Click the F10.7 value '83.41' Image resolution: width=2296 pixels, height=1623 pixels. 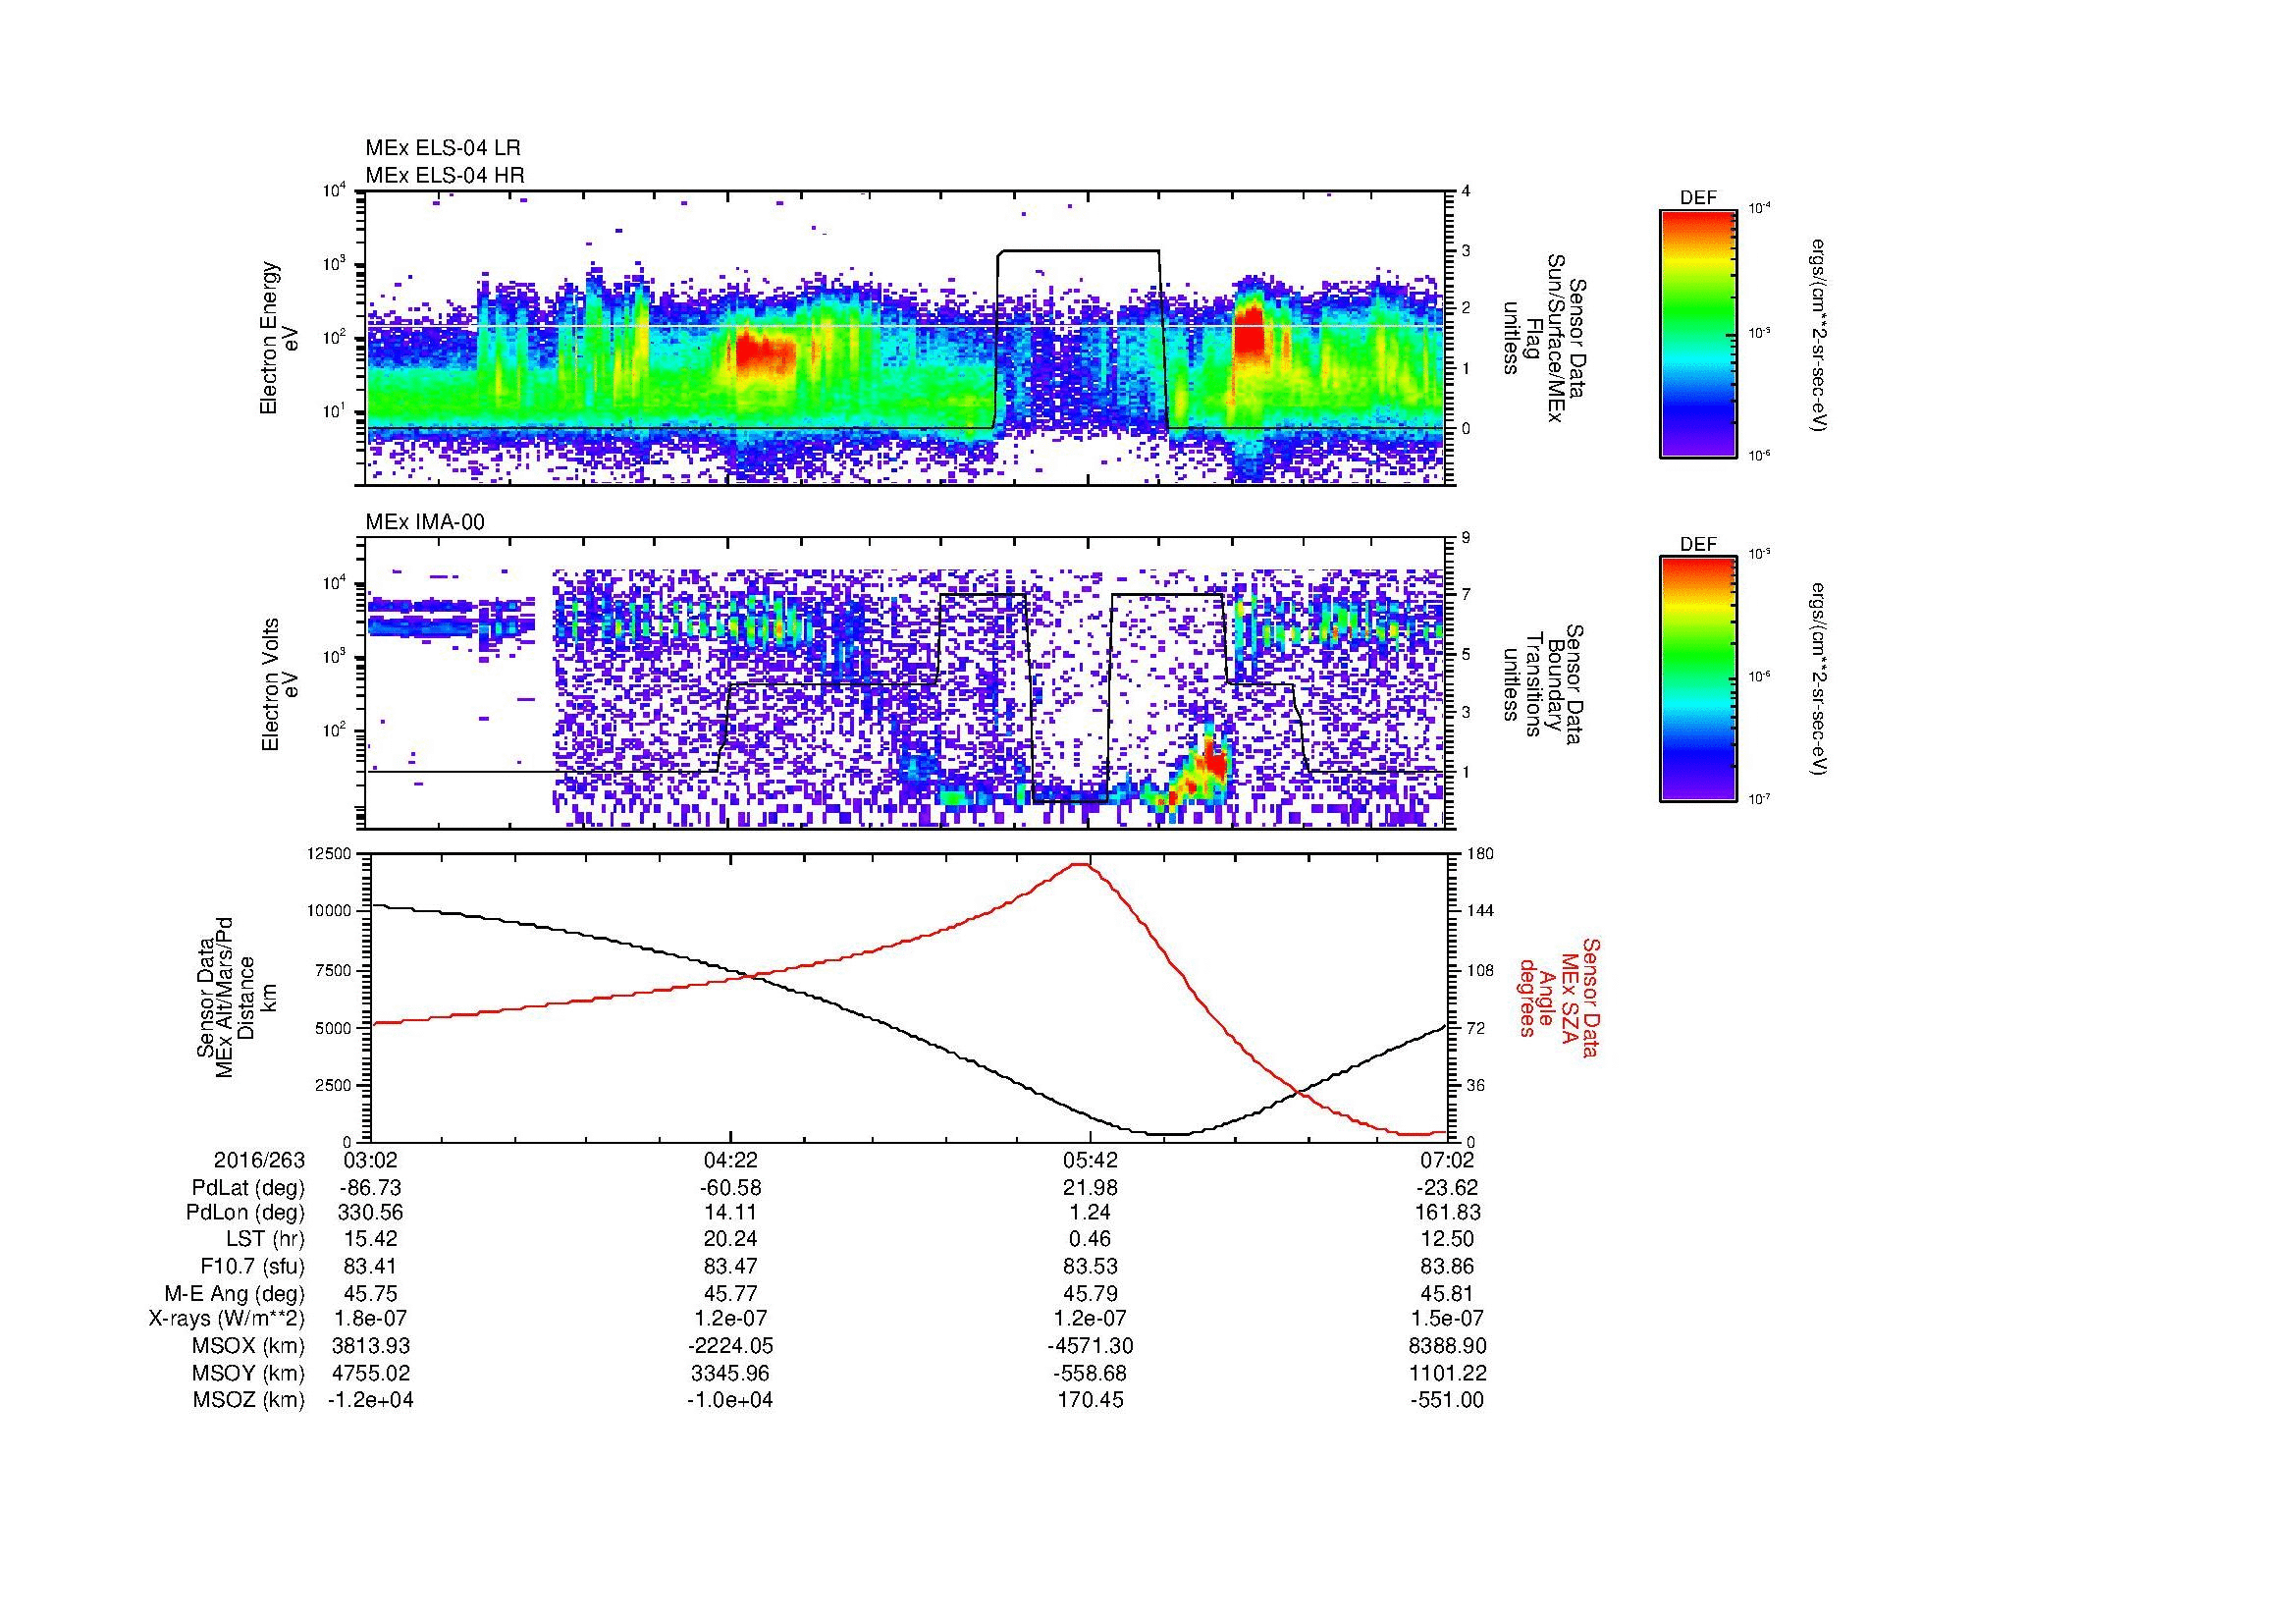tap(371, 1267)
